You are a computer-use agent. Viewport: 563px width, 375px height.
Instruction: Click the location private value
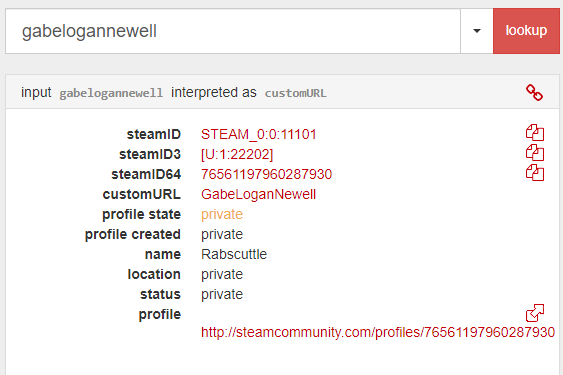click(222, 275)
